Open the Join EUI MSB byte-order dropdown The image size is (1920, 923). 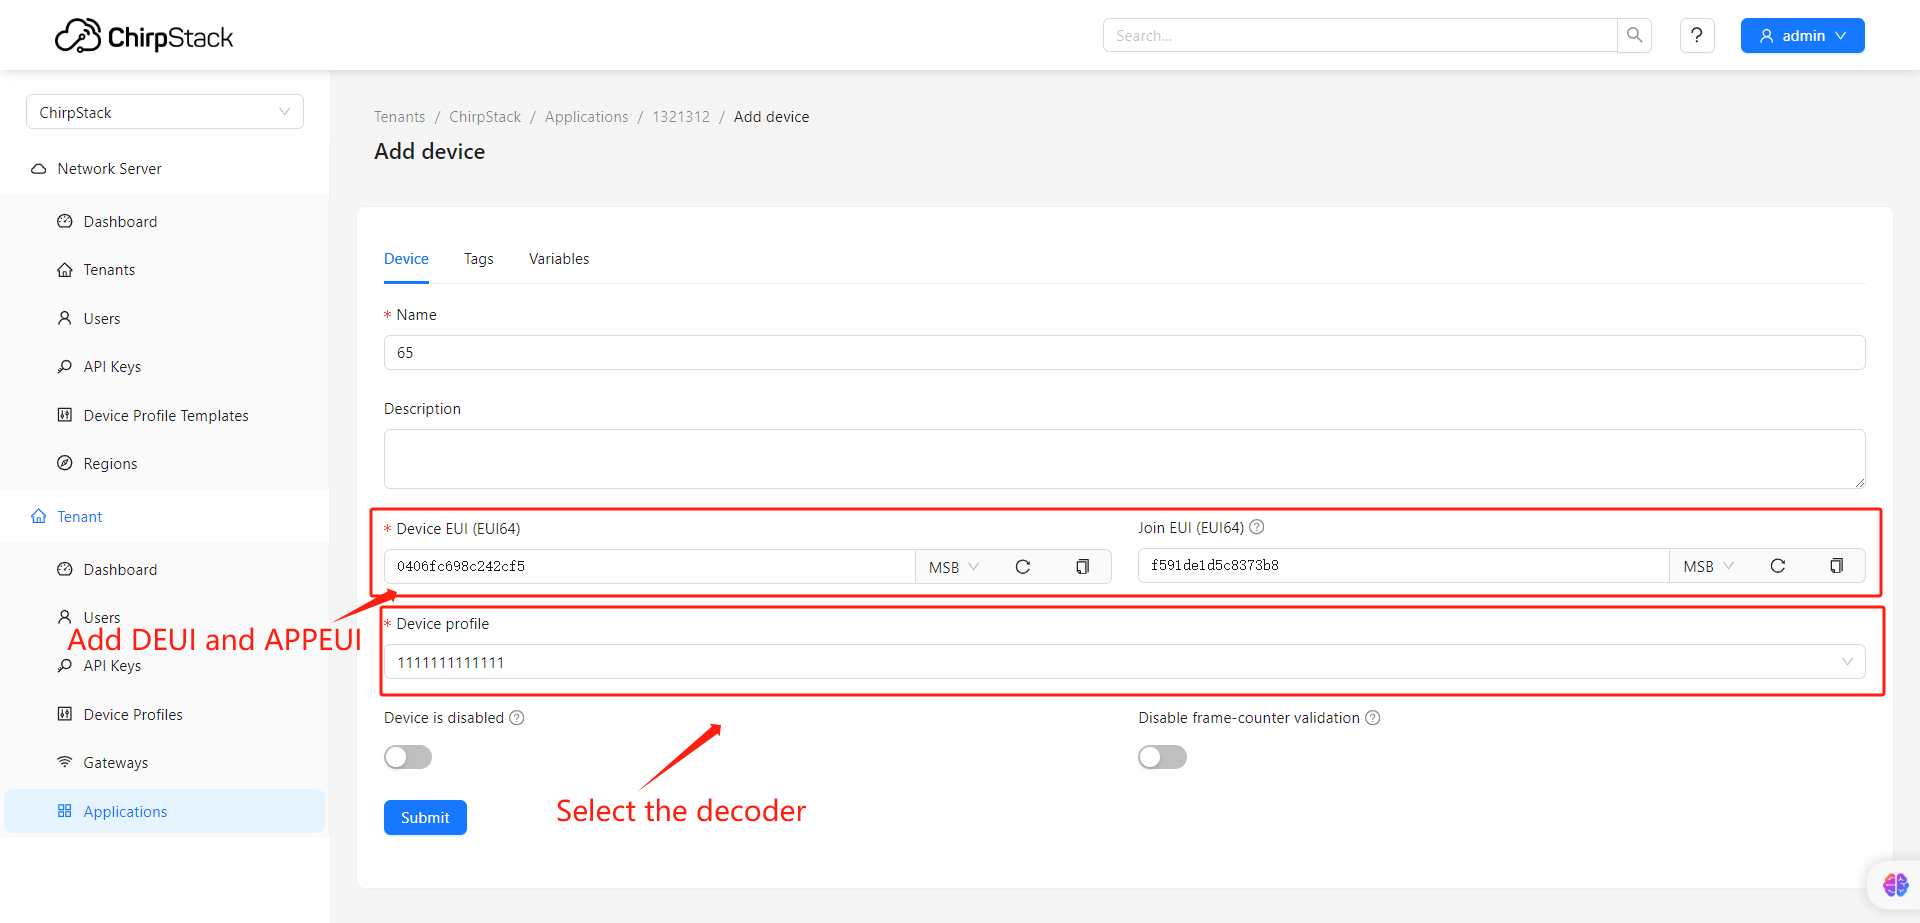pyautogui.click(x=1708, y=566)
